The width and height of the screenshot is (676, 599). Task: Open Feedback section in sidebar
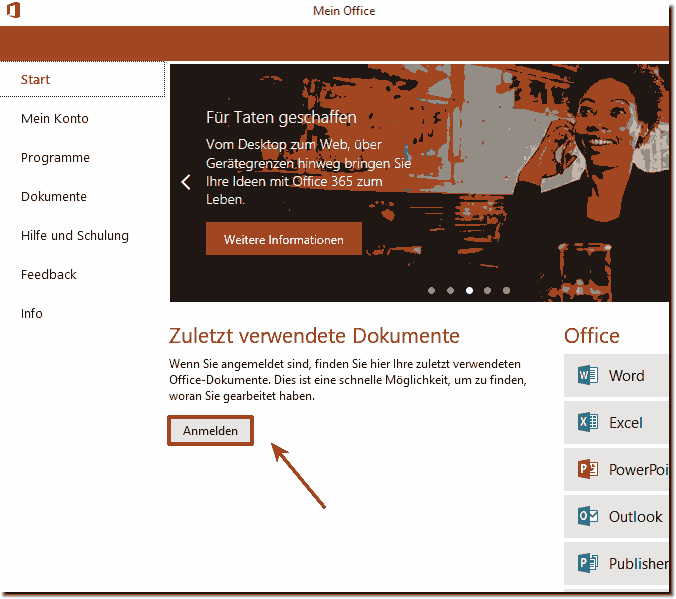click(49, 275)
